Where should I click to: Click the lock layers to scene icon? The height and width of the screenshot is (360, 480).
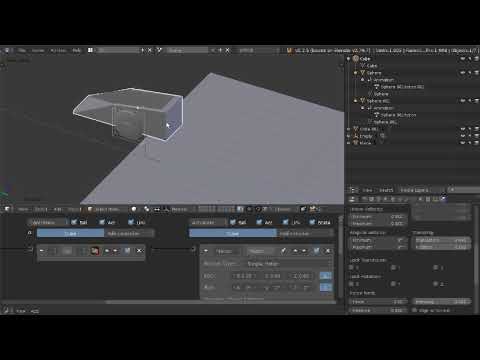(240, 209)
